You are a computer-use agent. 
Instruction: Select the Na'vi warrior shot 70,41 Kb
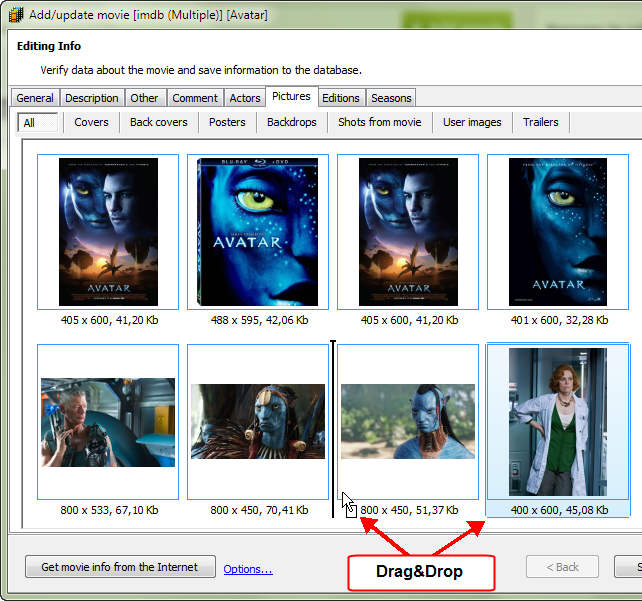[258, 422]
